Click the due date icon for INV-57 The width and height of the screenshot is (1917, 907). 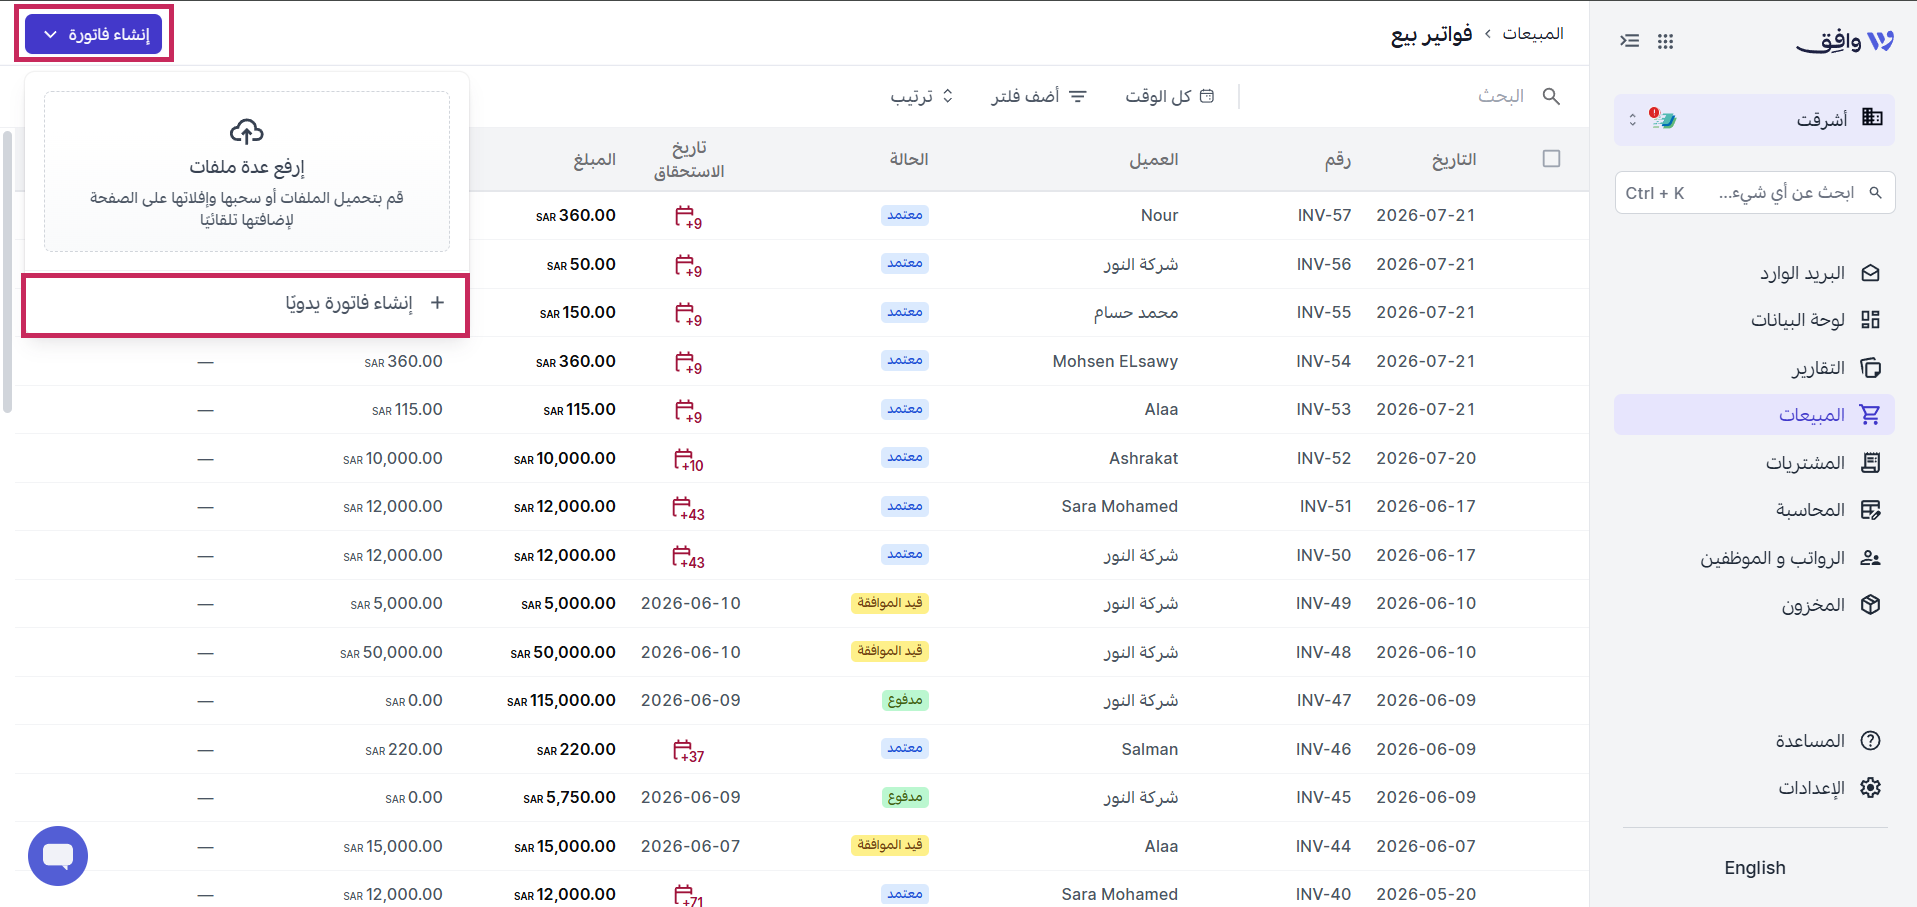[x=688, y=216]
